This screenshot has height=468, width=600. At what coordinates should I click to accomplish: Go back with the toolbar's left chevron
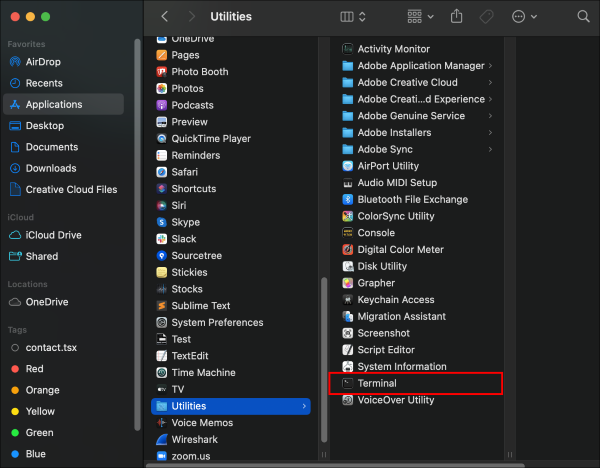tap(165, 16)
